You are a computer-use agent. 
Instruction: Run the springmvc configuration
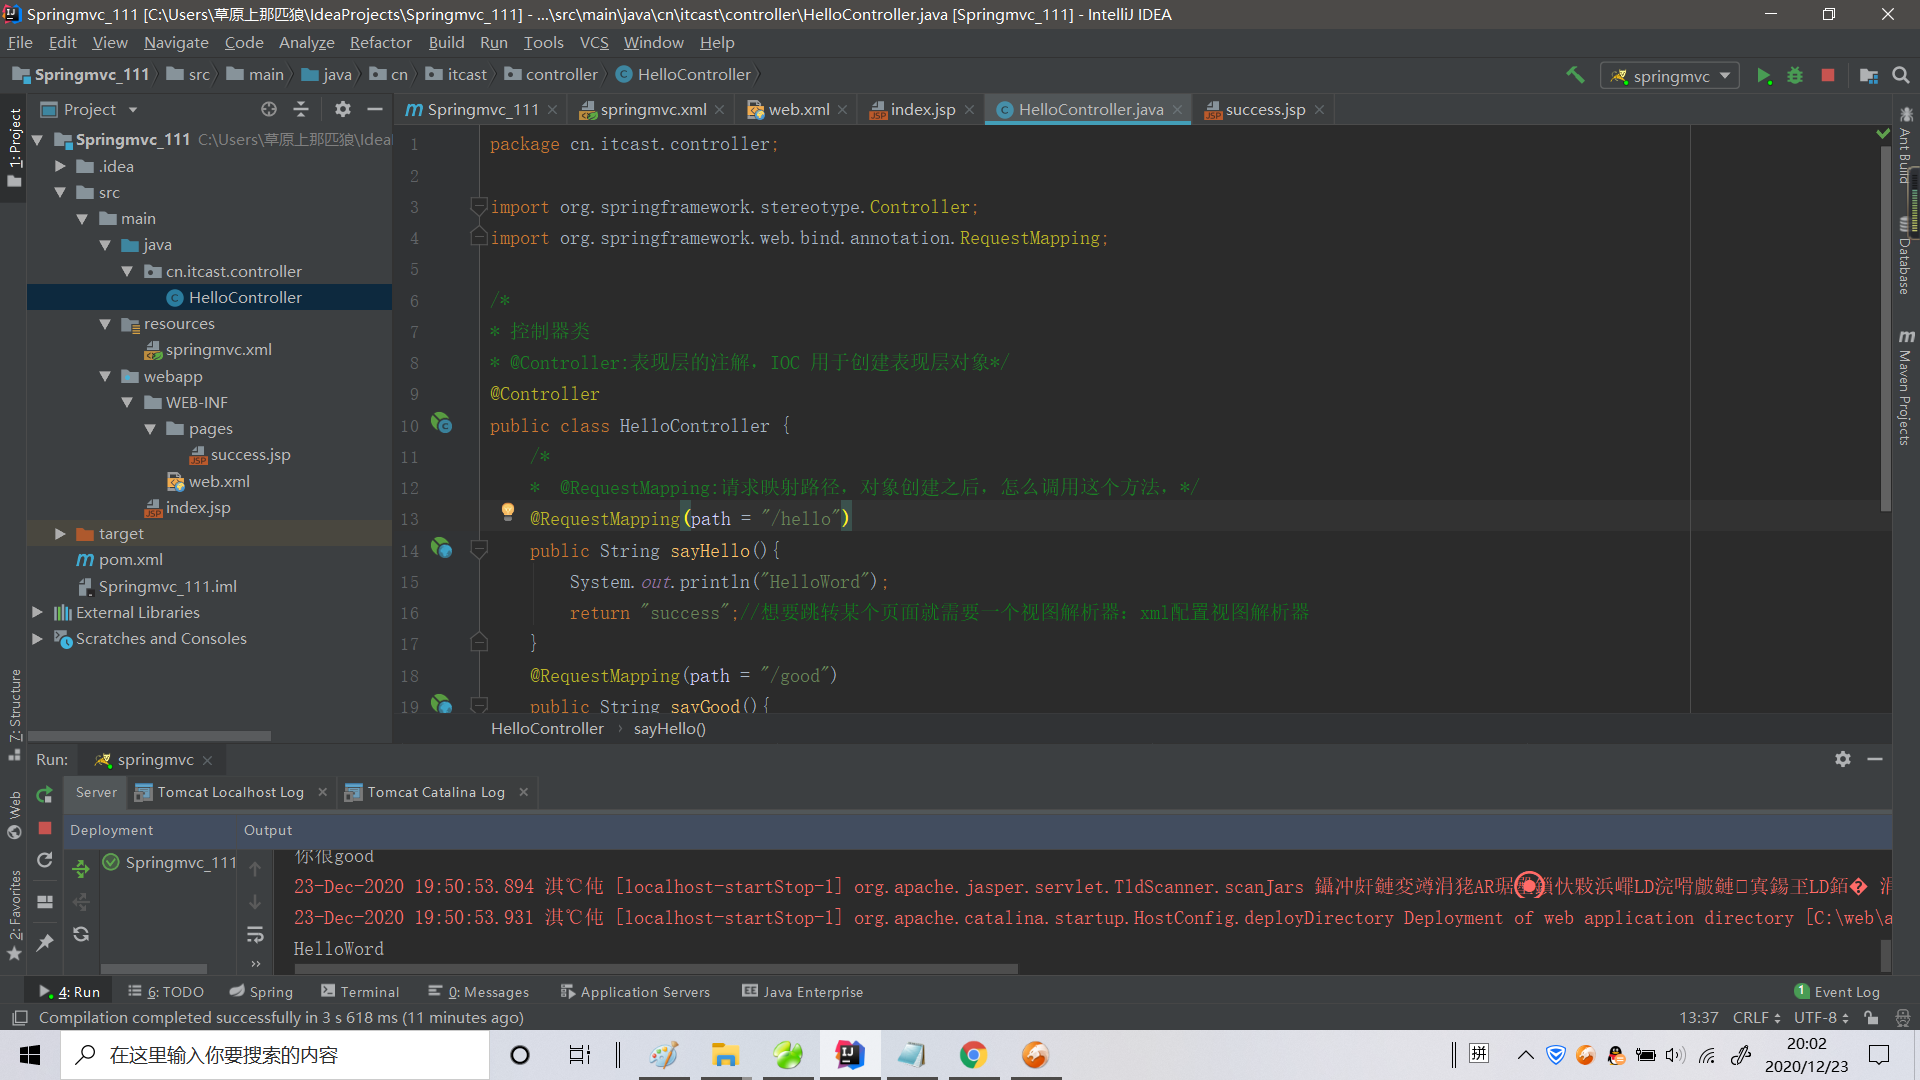[1764, 75]
